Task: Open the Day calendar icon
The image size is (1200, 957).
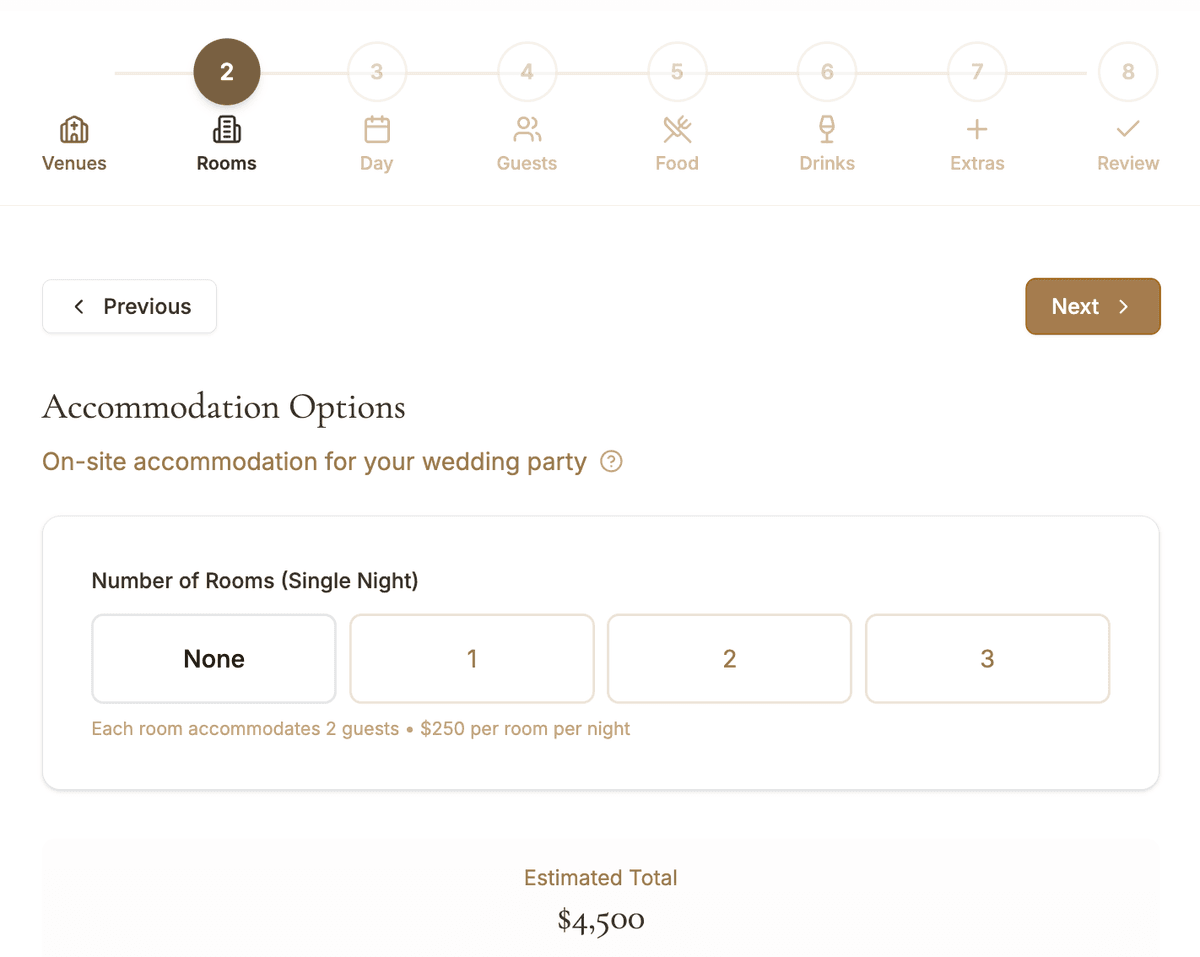Action: coord(376,129)
